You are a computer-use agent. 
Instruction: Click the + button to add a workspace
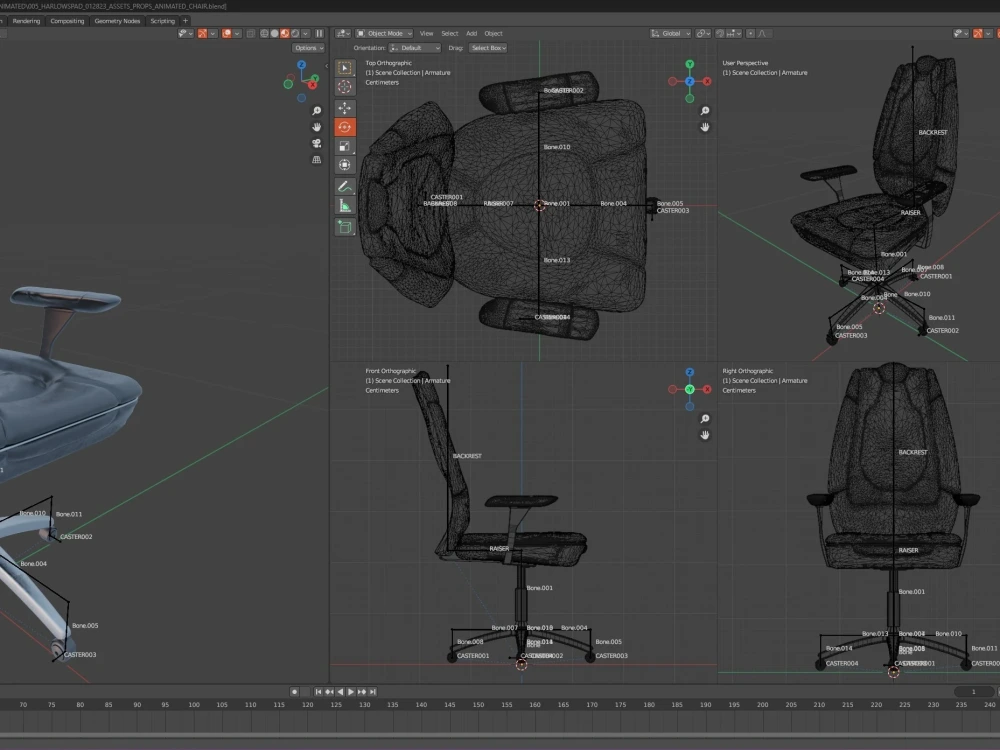(185, 20)
